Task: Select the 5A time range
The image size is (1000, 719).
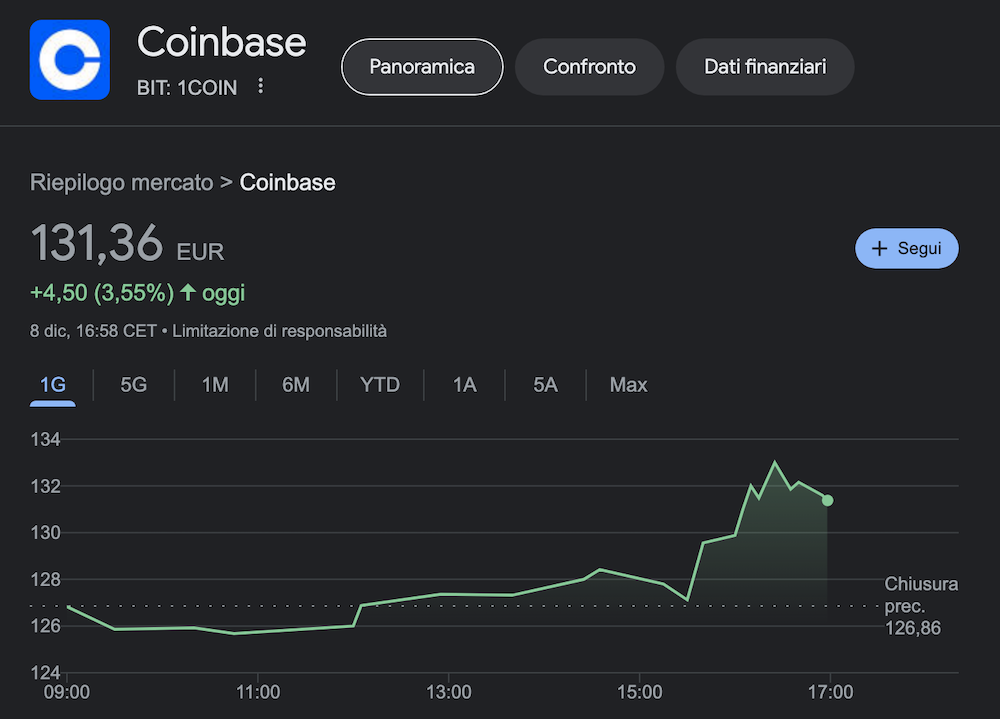Action: (x=545, y=385)
